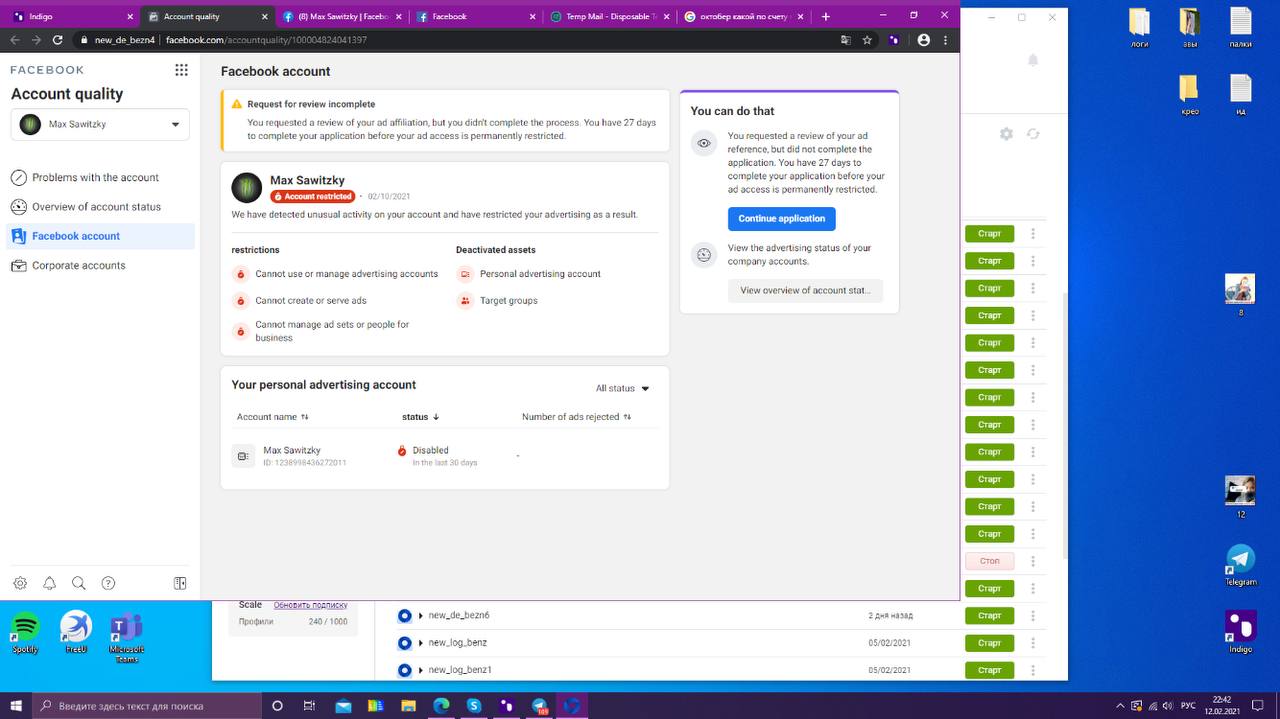This screenshot has width=1280, height=719.
Task: Click the refresh icon in the Indigo window
Action: 1033,134
